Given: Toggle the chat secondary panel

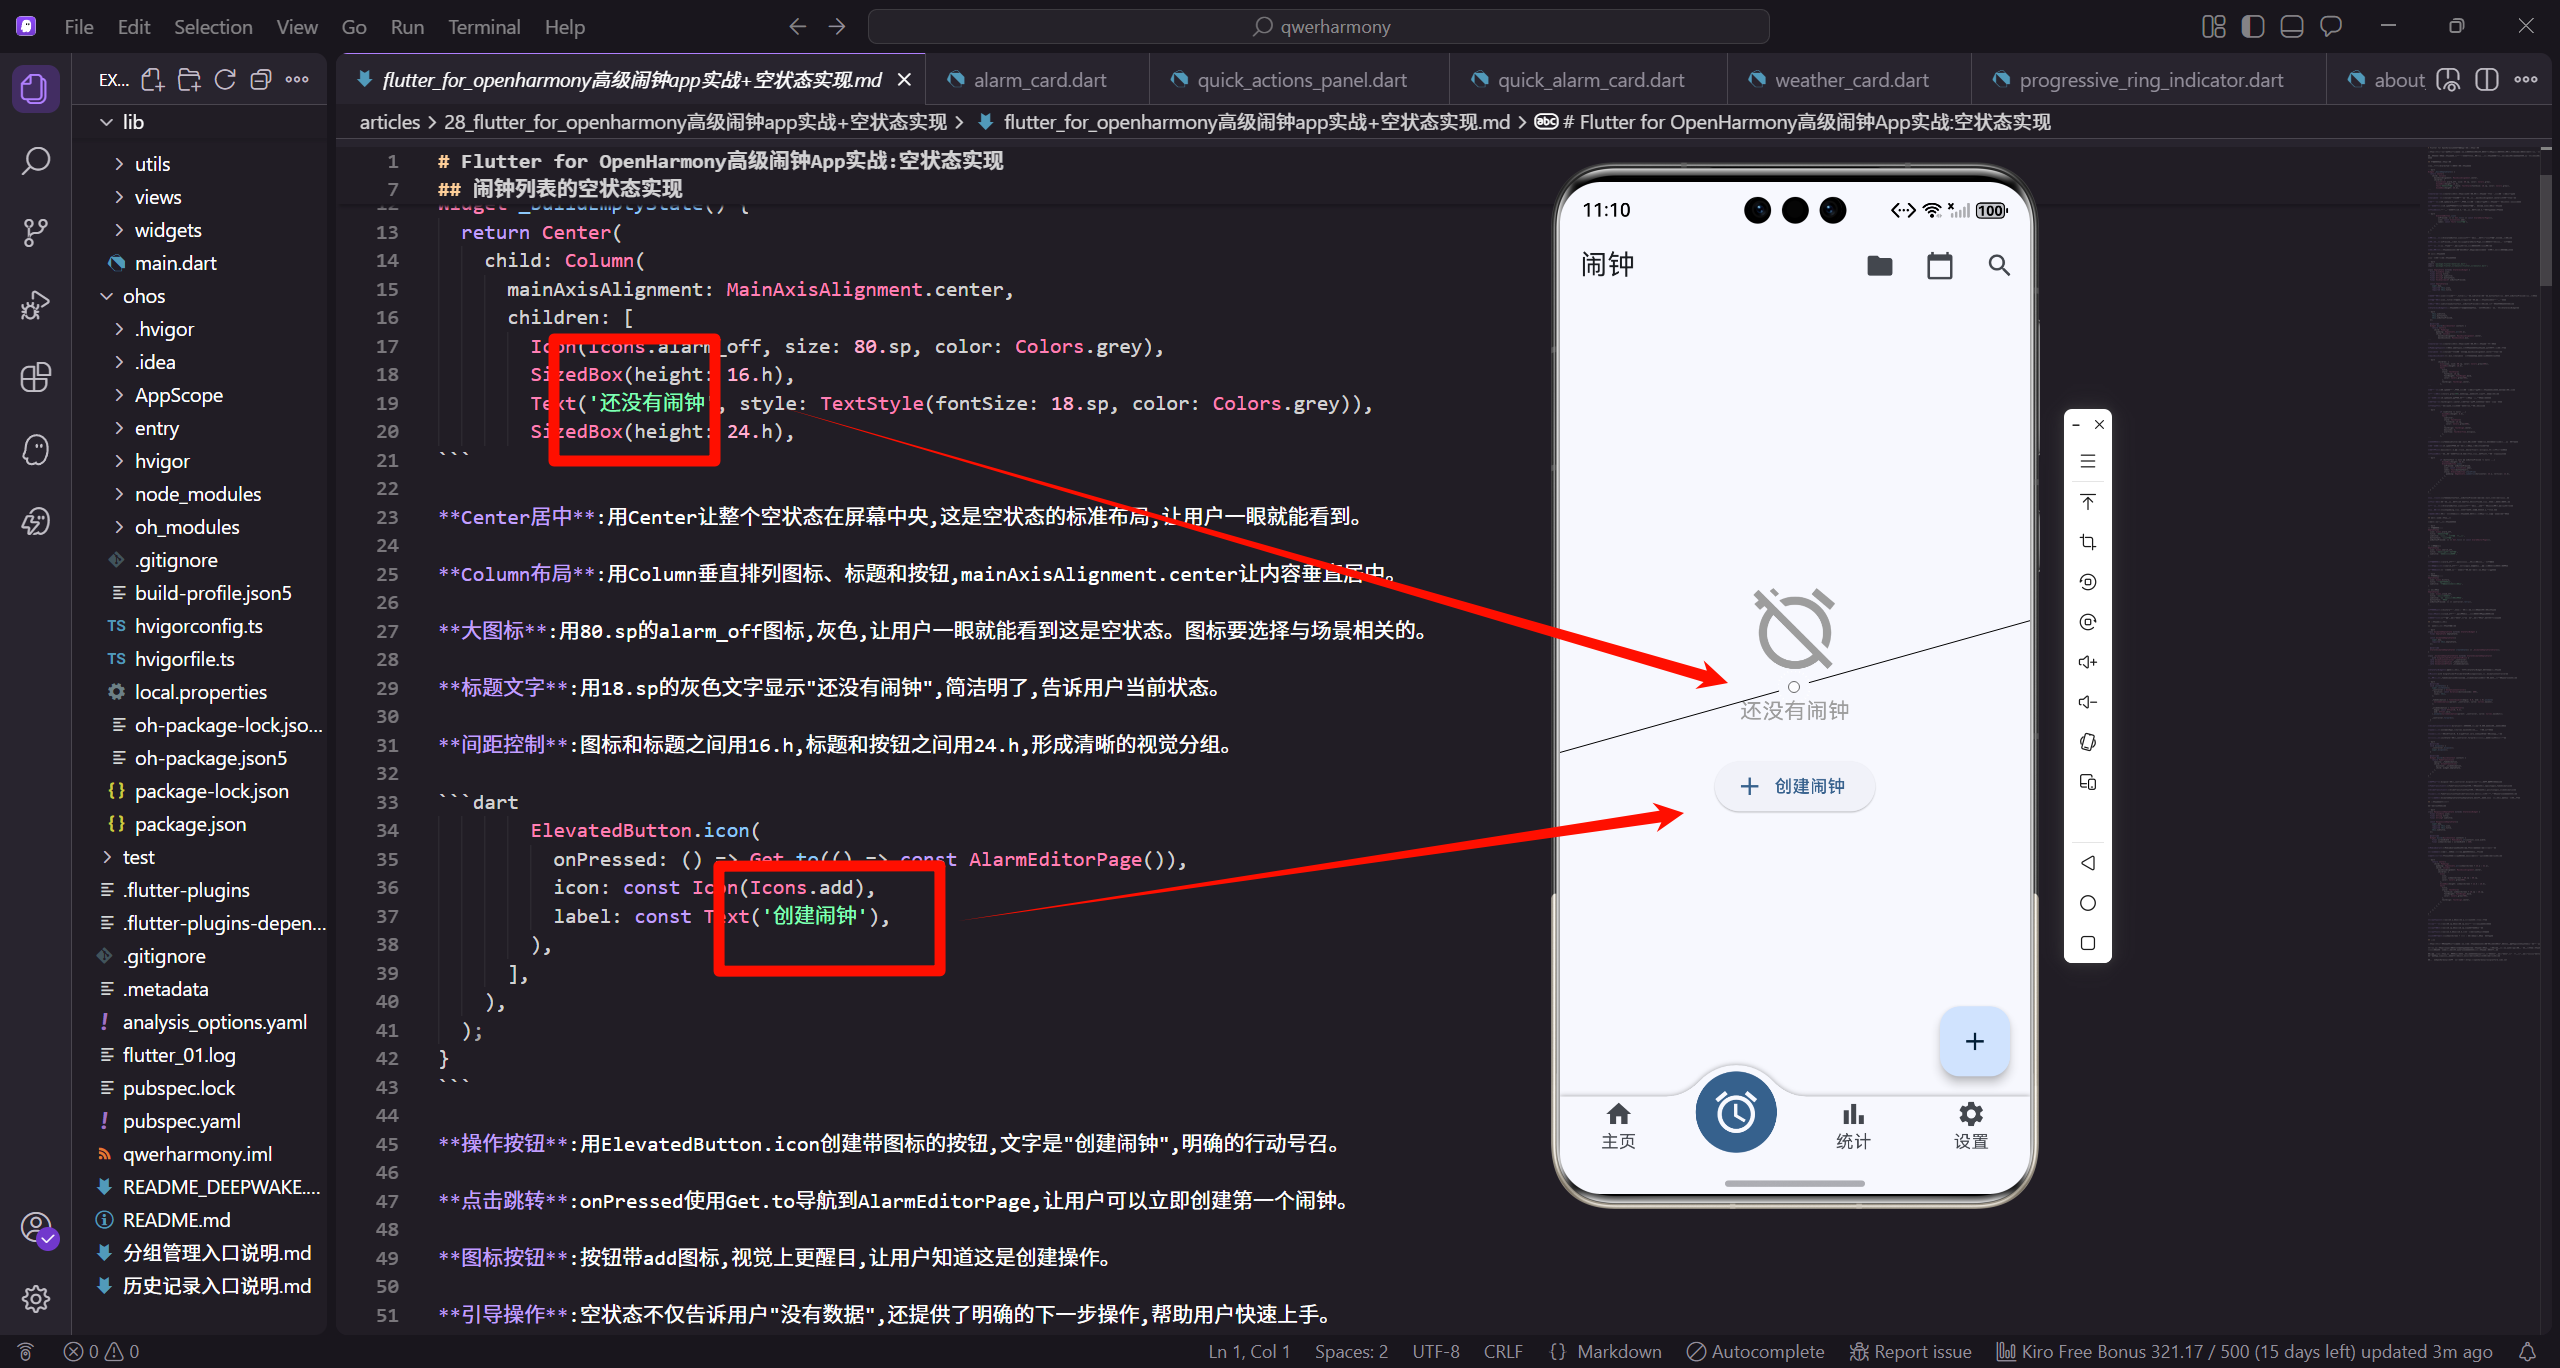Looking at the screenshot, I should (2331, 27).
